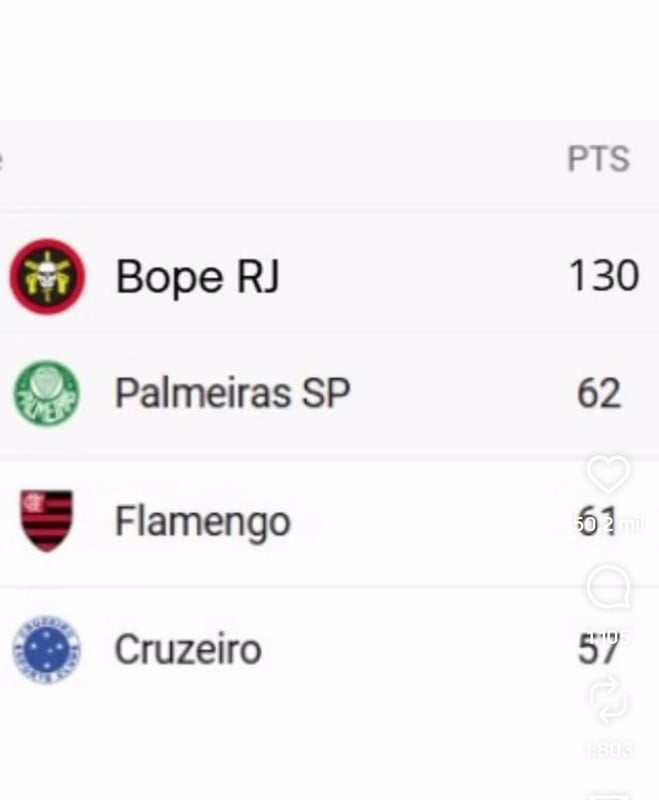Click the Palmeiras SP team name
The width and height of the screenshot is (659, 800).
(x=233, y=392)
